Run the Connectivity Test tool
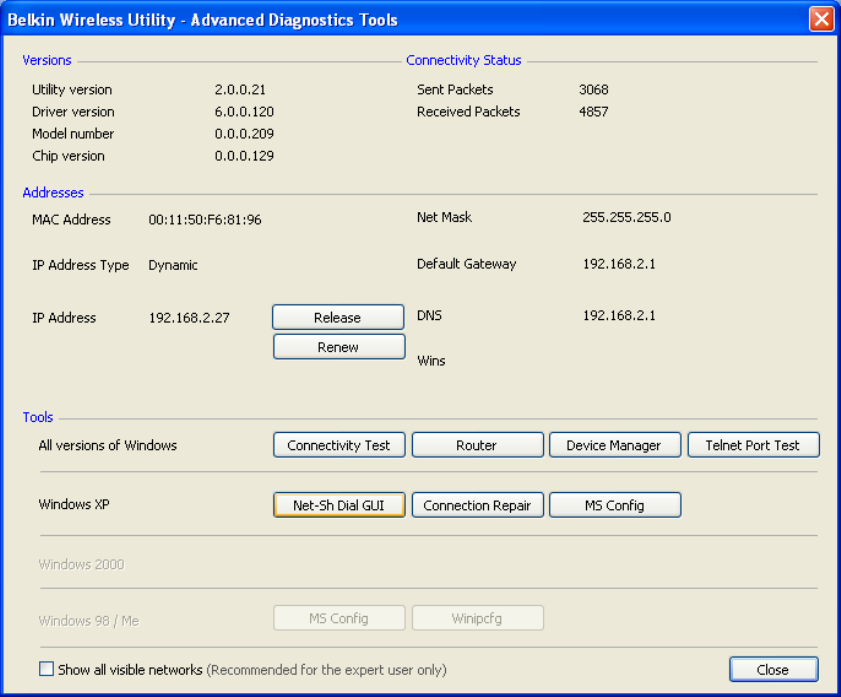 (339, 445)
